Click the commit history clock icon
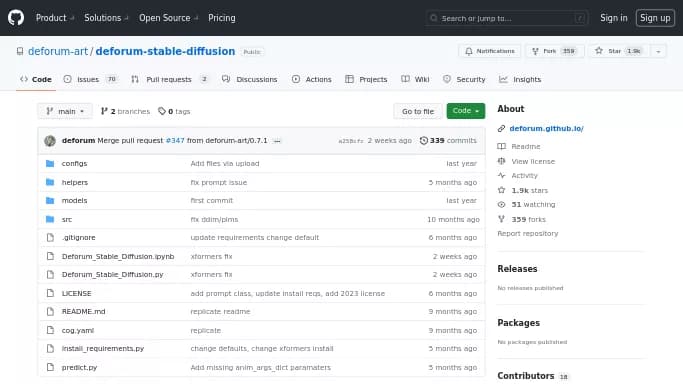The height and width of the screenshot is (384, 683). (x=423, y=141)
